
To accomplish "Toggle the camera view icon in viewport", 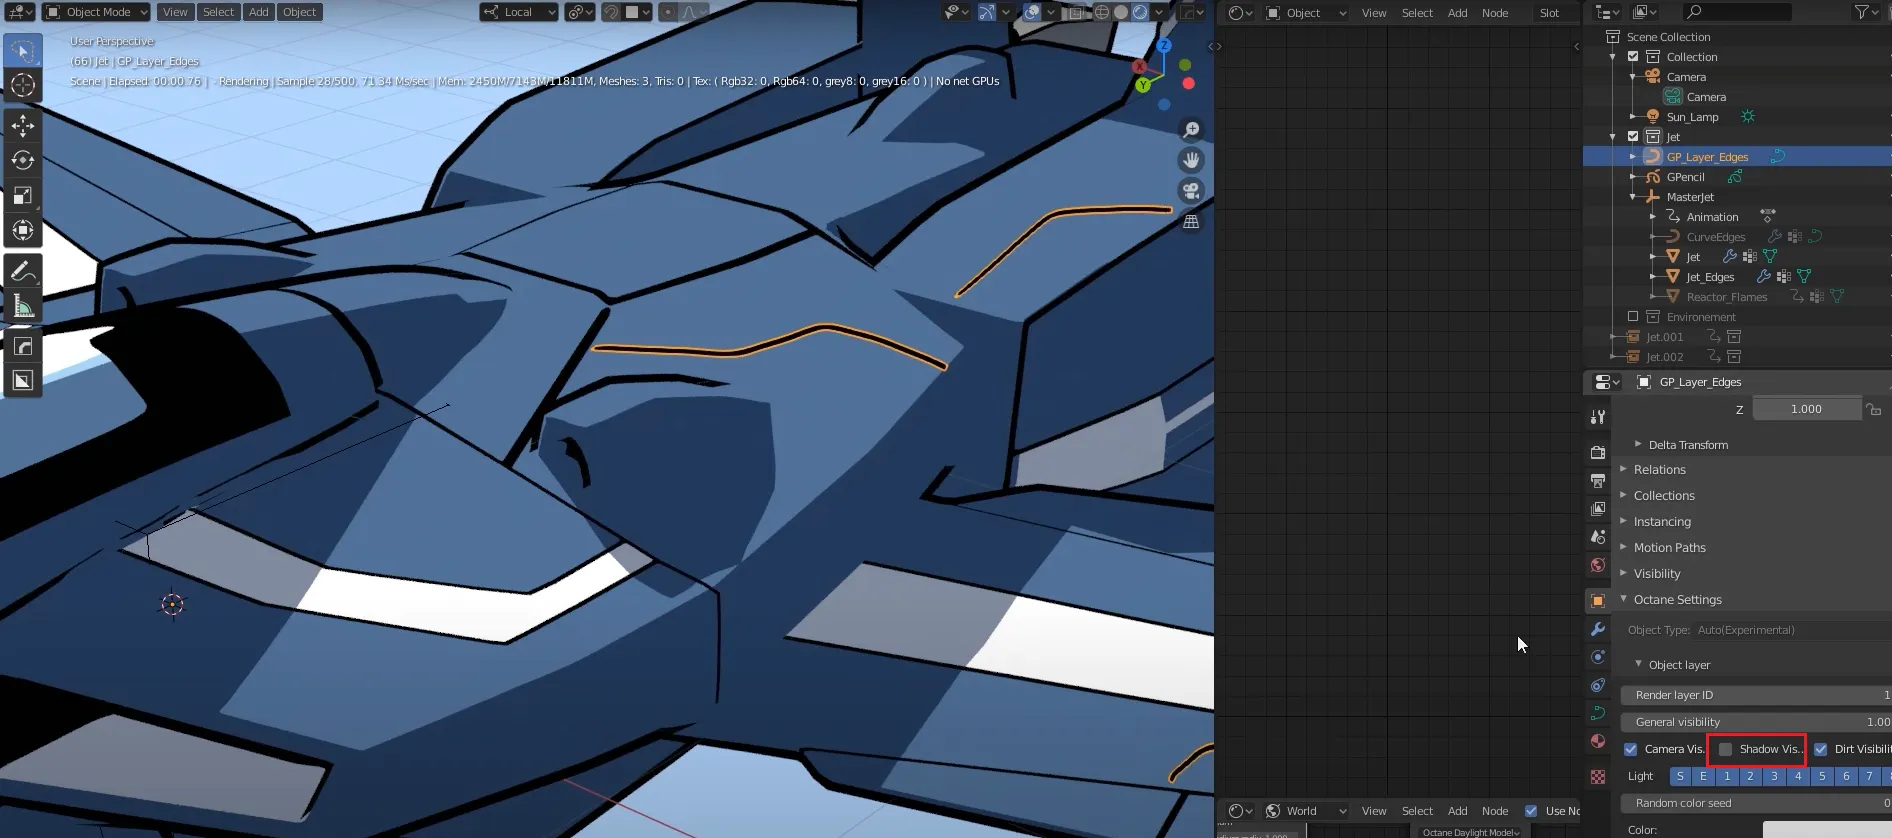I will (x=1191, y=191).
